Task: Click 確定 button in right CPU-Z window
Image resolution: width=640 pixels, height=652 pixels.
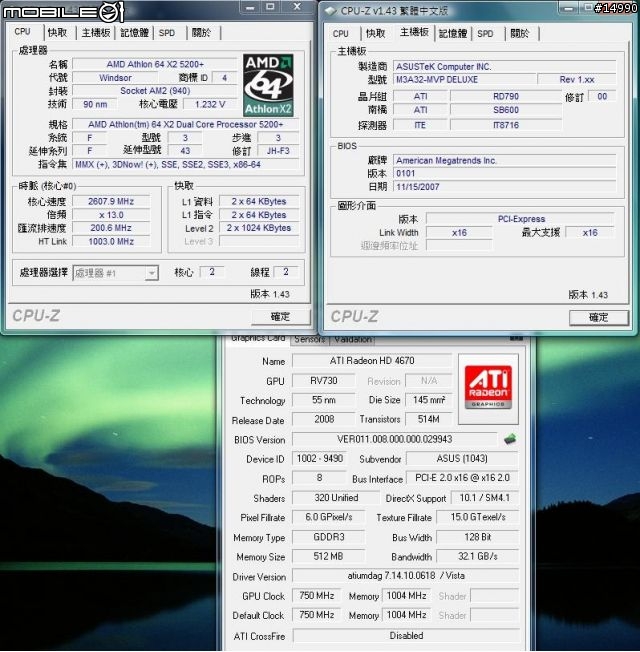Action: pyautogui.click(x=598, y=318)
